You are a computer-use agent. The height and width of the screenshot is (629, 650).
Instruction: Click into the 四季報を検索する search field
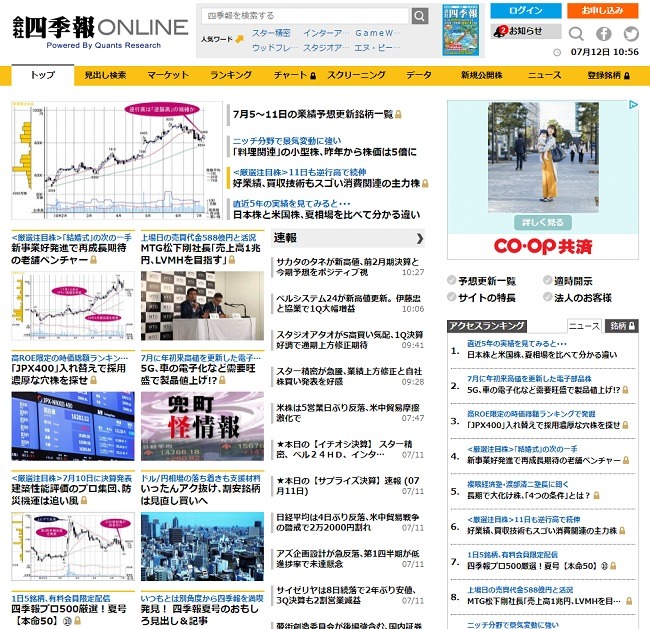[306, 16]
